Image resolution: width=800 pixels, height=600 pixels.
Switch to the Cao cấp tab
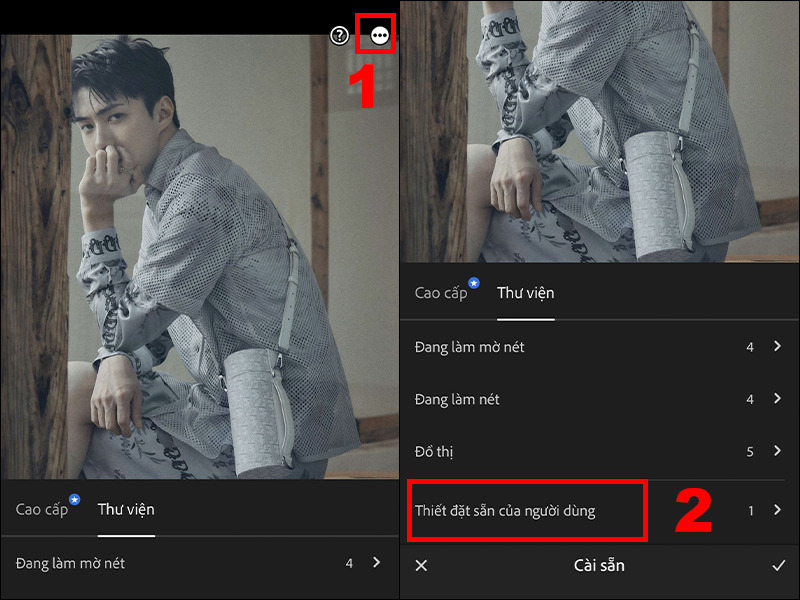click(x=443, y=293)
